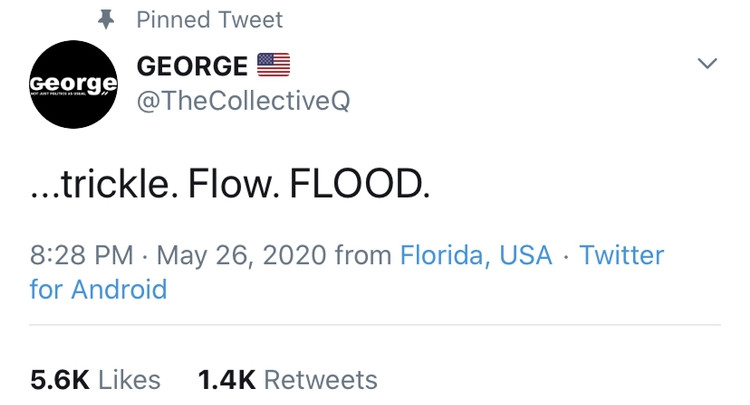This screenshot has width=750, height=405.
Task: Click the US flag emoji beside GEORGE
Action: 274,66
